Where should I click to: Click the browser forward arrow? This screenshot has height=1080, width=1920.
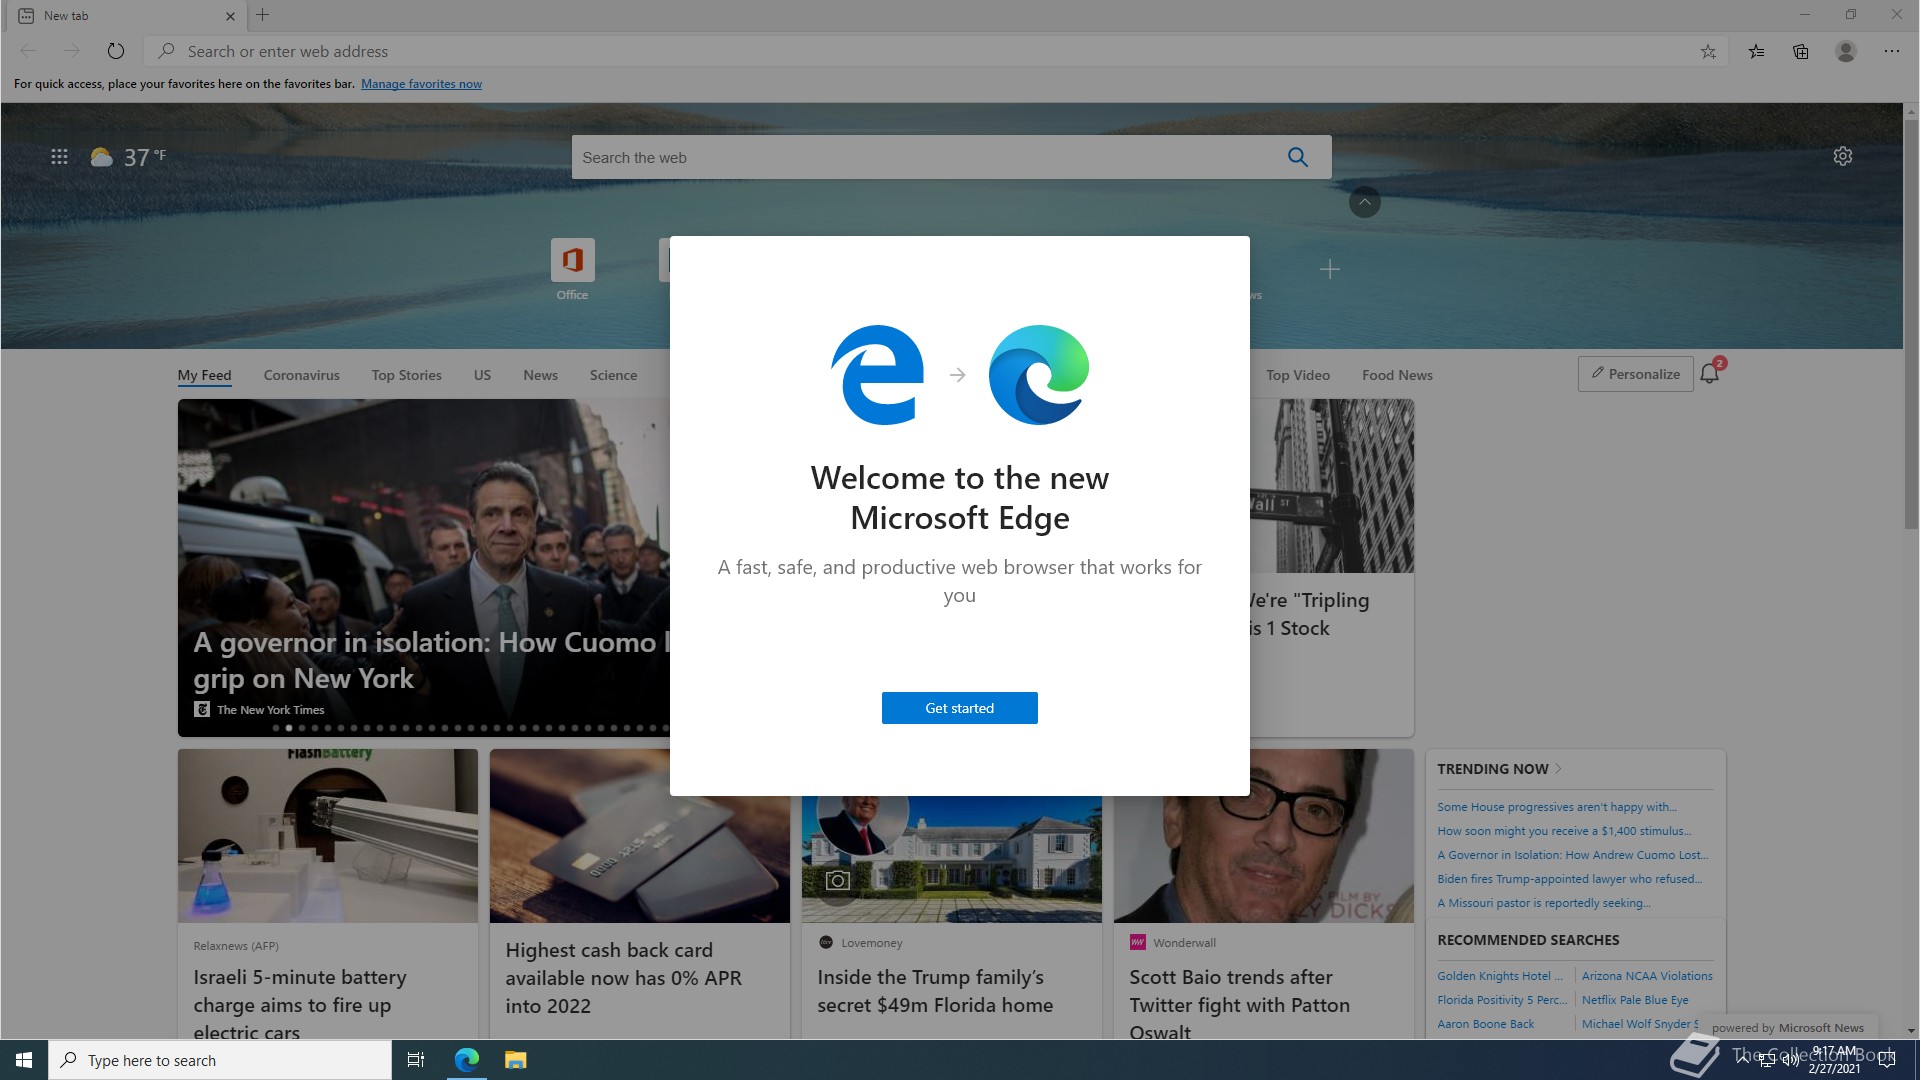pyautogui.click(x=71, y=51)
